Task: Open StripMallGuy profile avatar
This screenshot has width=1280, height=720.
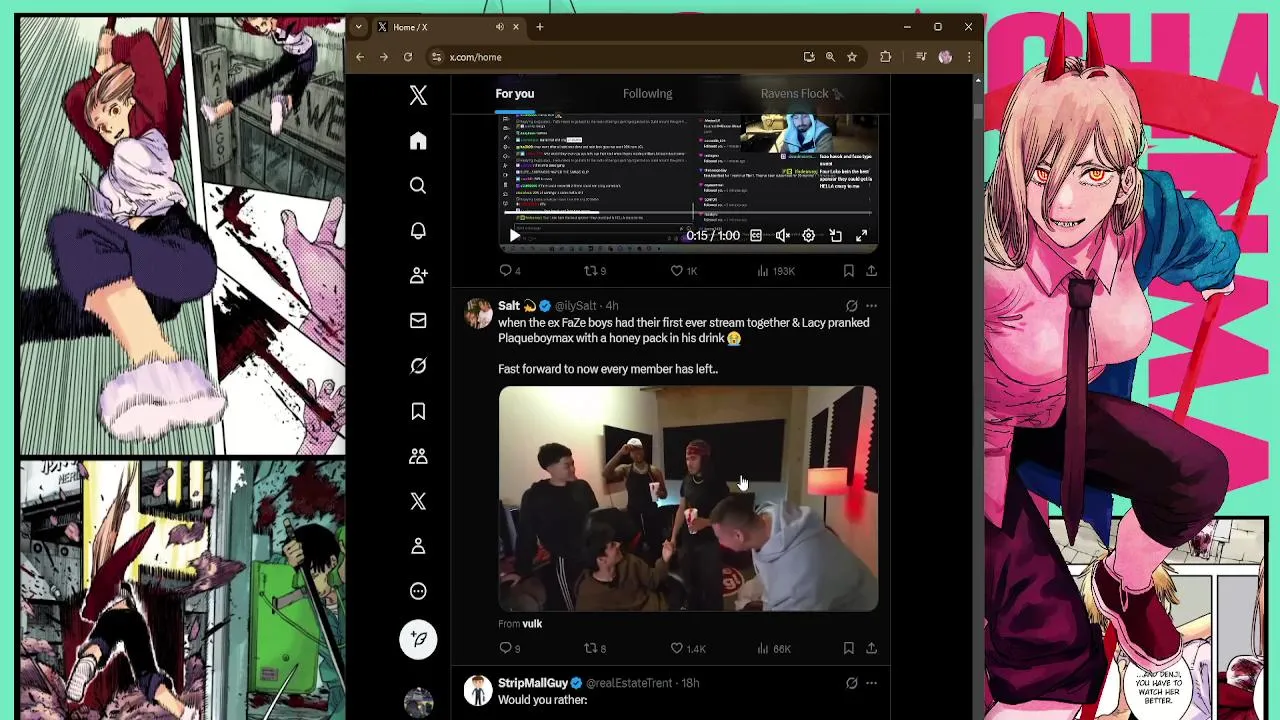Action: [x=478, y=690]
